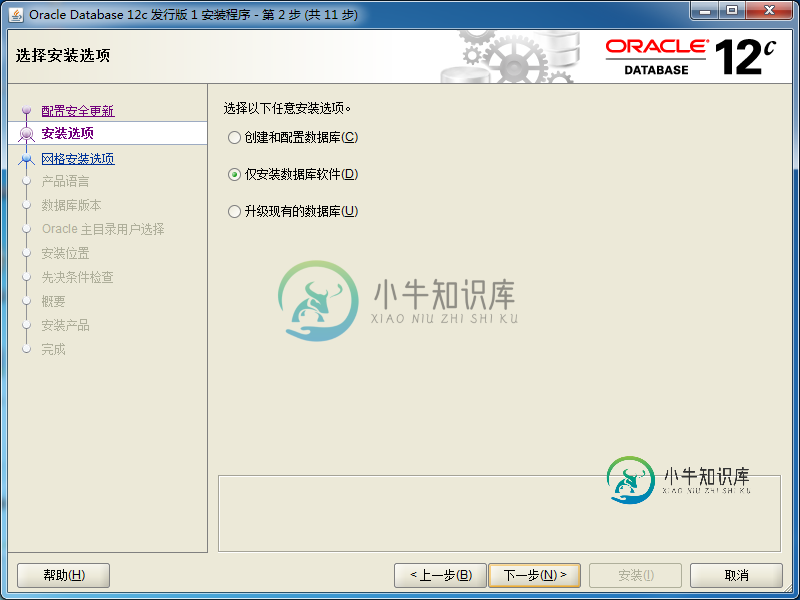800x600 pixels.
Task: Choose the 仅安装数据库软件(D) radio option
Action: tap(293, 174)
